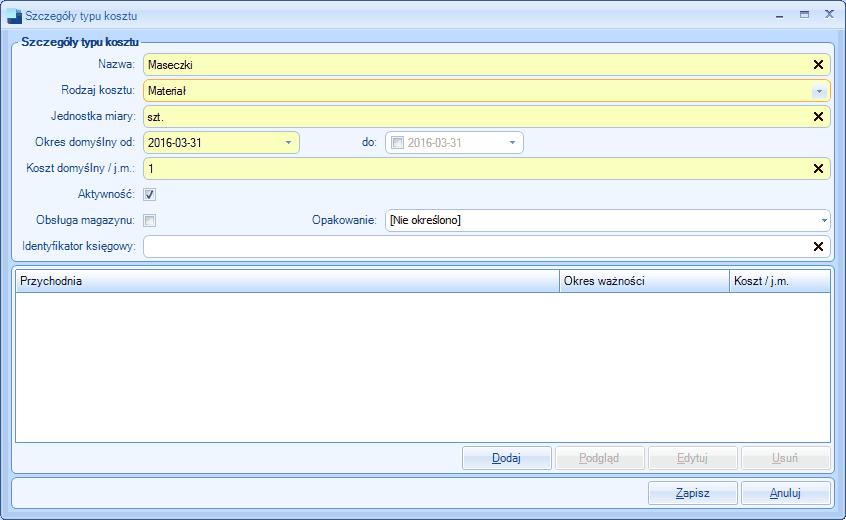Sort by the Przychodnia column header

point(288,281)
